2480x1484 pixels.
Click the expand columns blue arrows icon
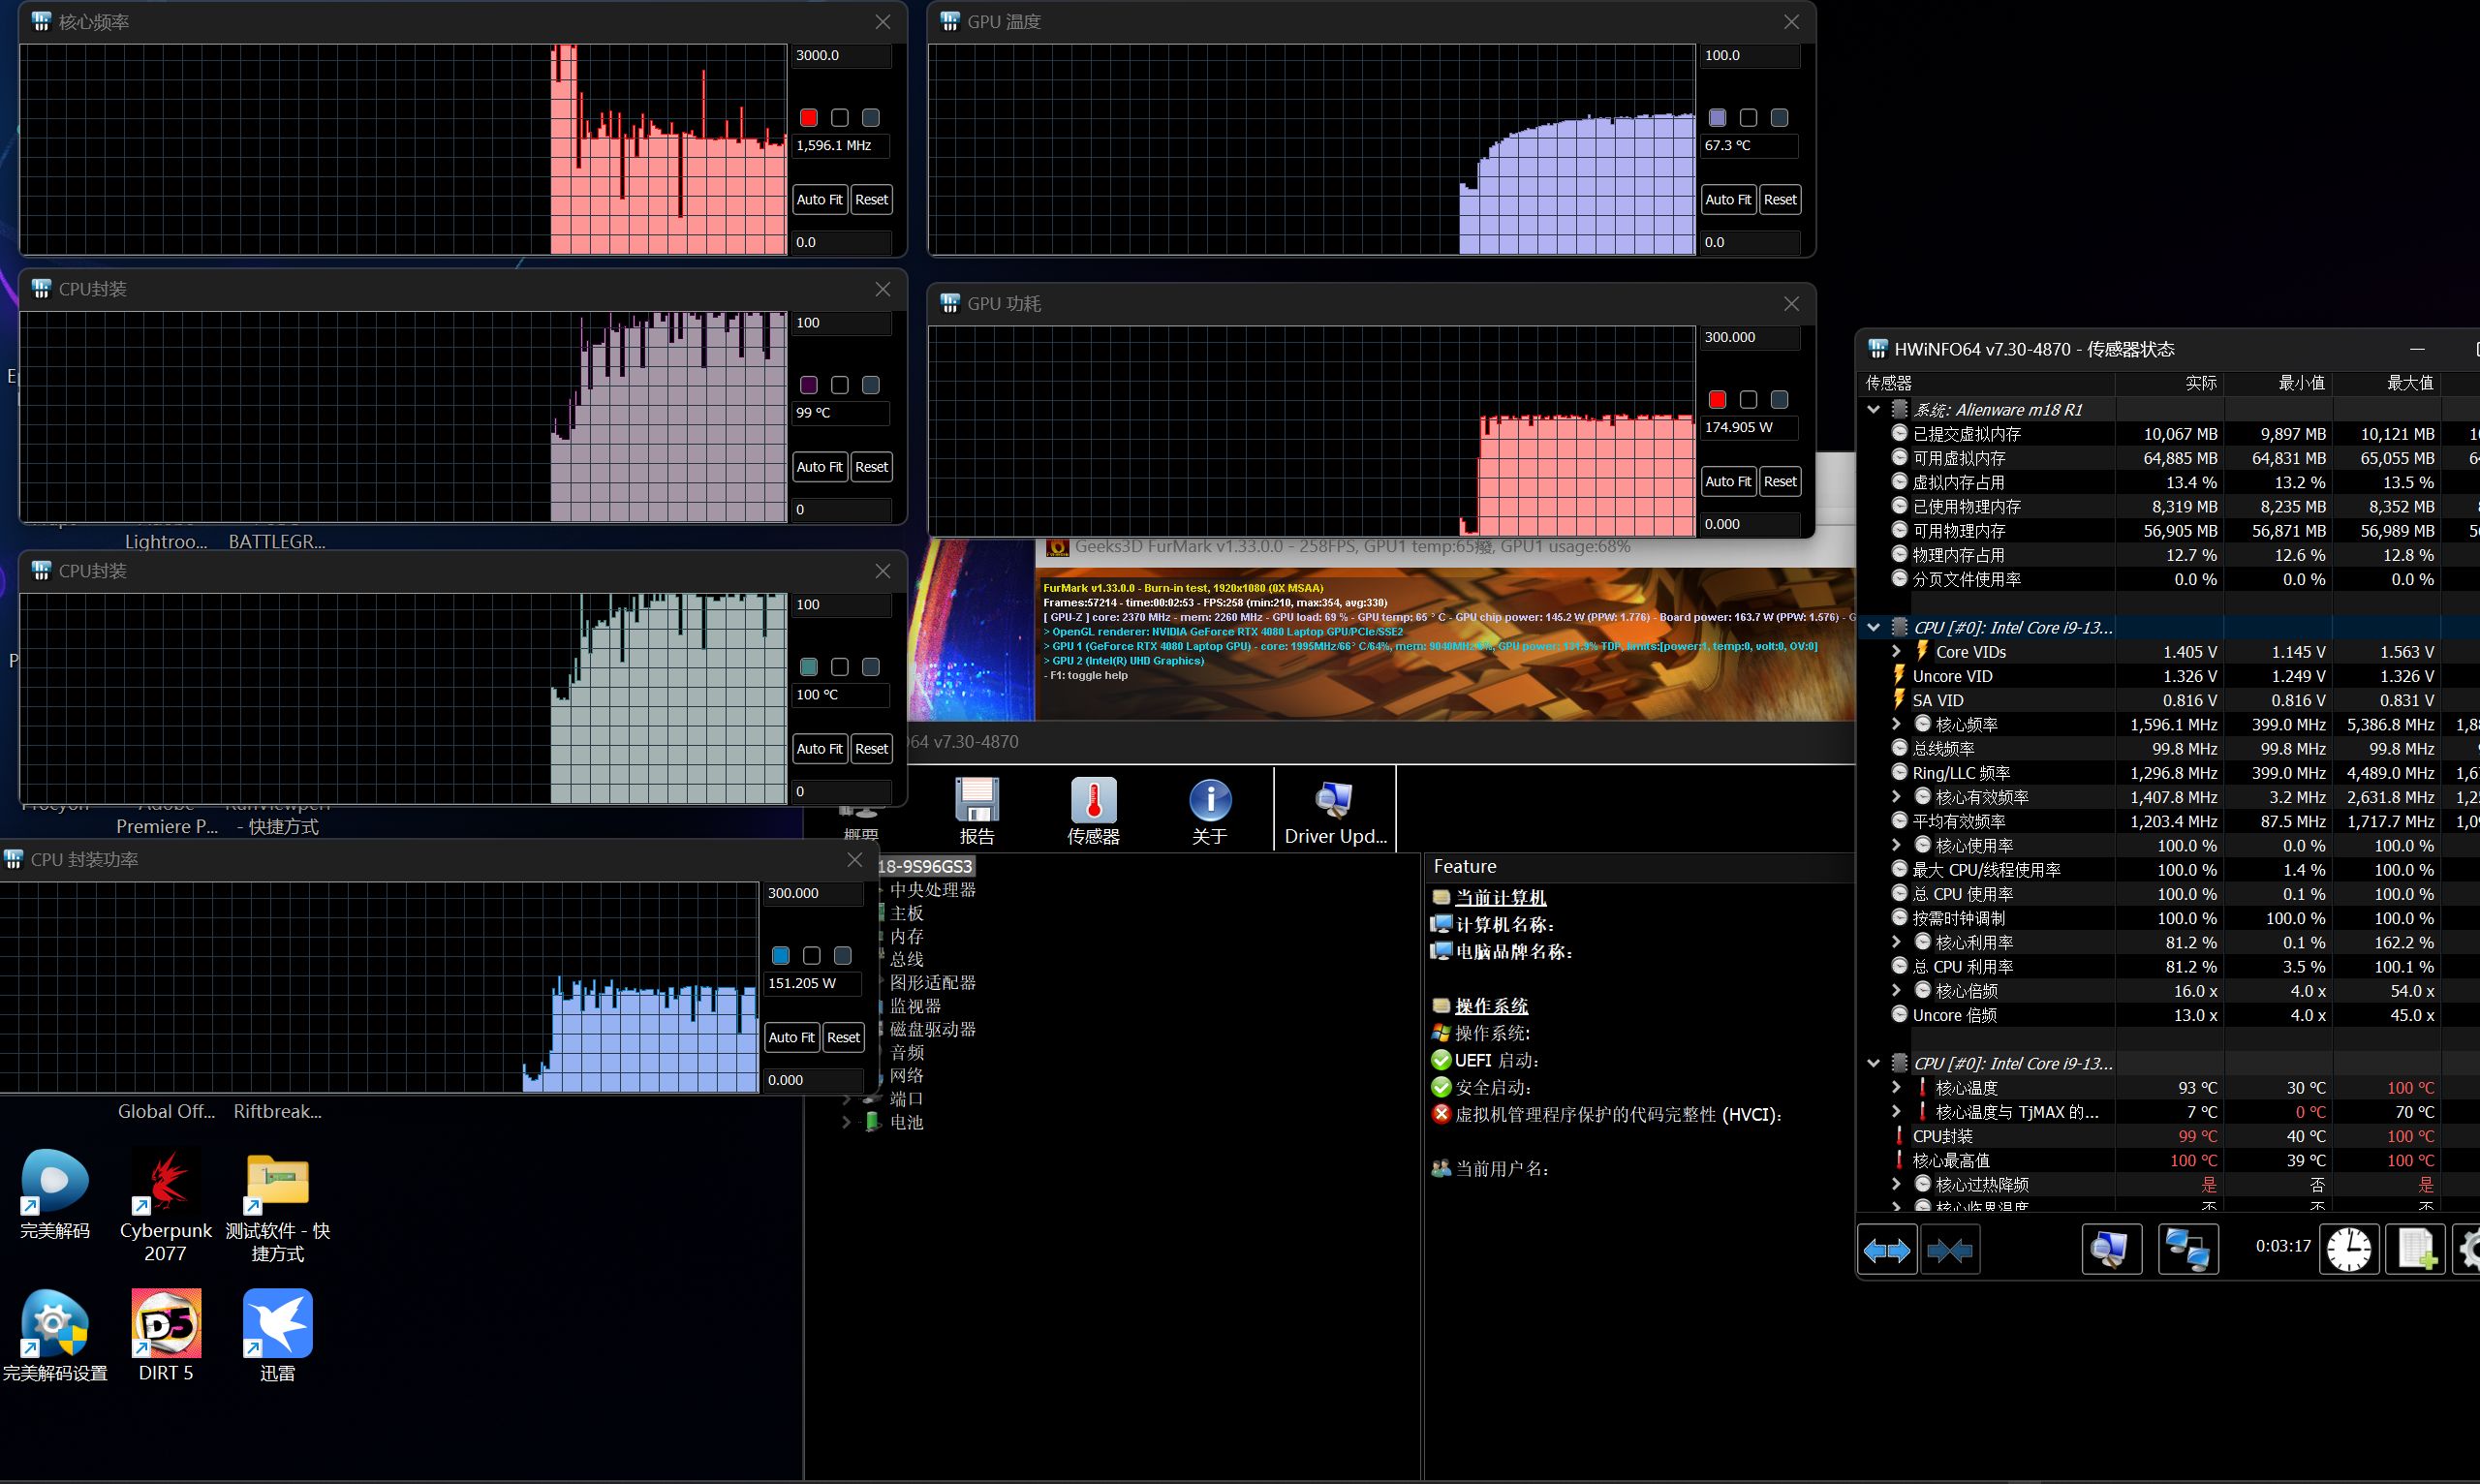(1887, 1249)
